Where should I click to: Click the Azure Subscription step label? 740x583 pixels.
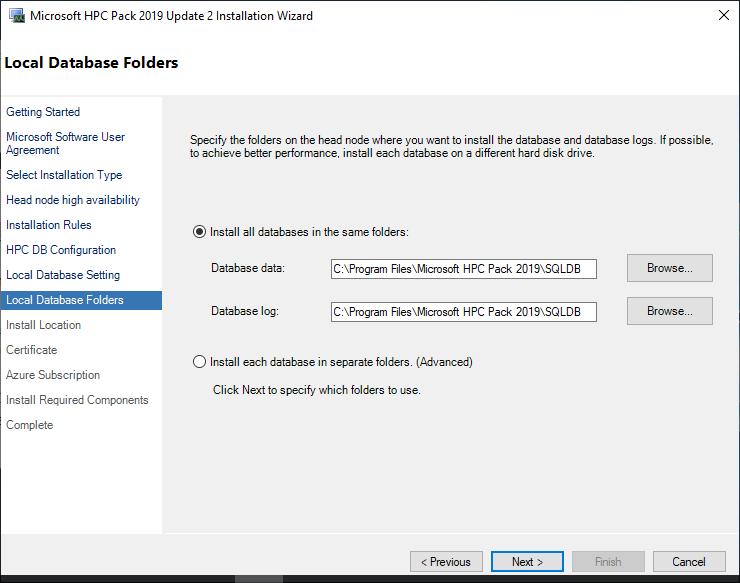(x=53, y=375)
